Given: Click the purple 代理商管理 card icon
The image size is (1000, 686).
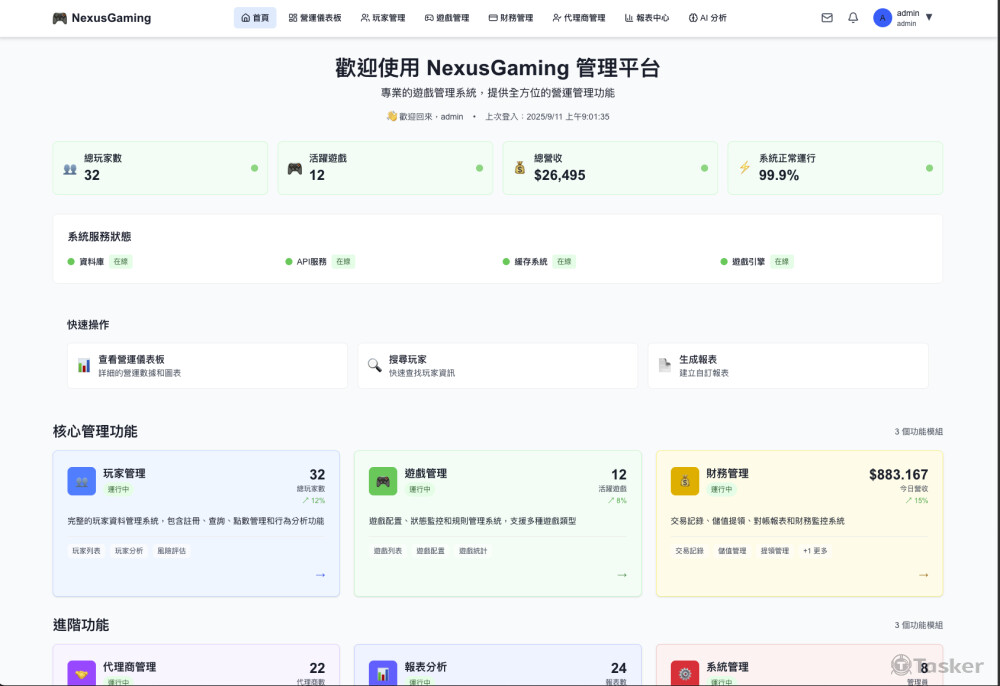Looking at the screenshot, I should point(82,673).
